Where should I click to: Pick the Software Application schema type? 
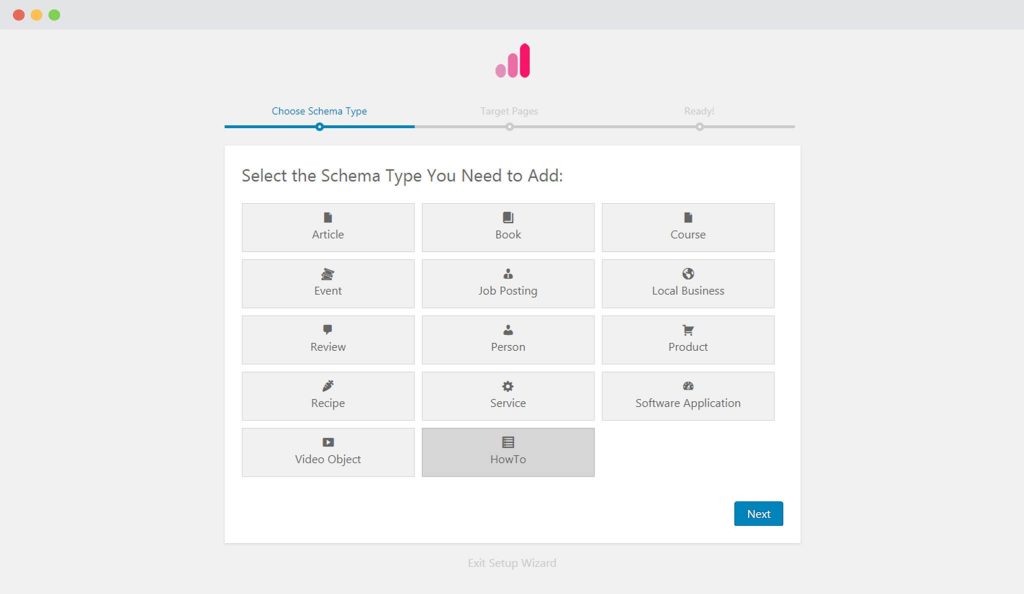tap(688, 395)
